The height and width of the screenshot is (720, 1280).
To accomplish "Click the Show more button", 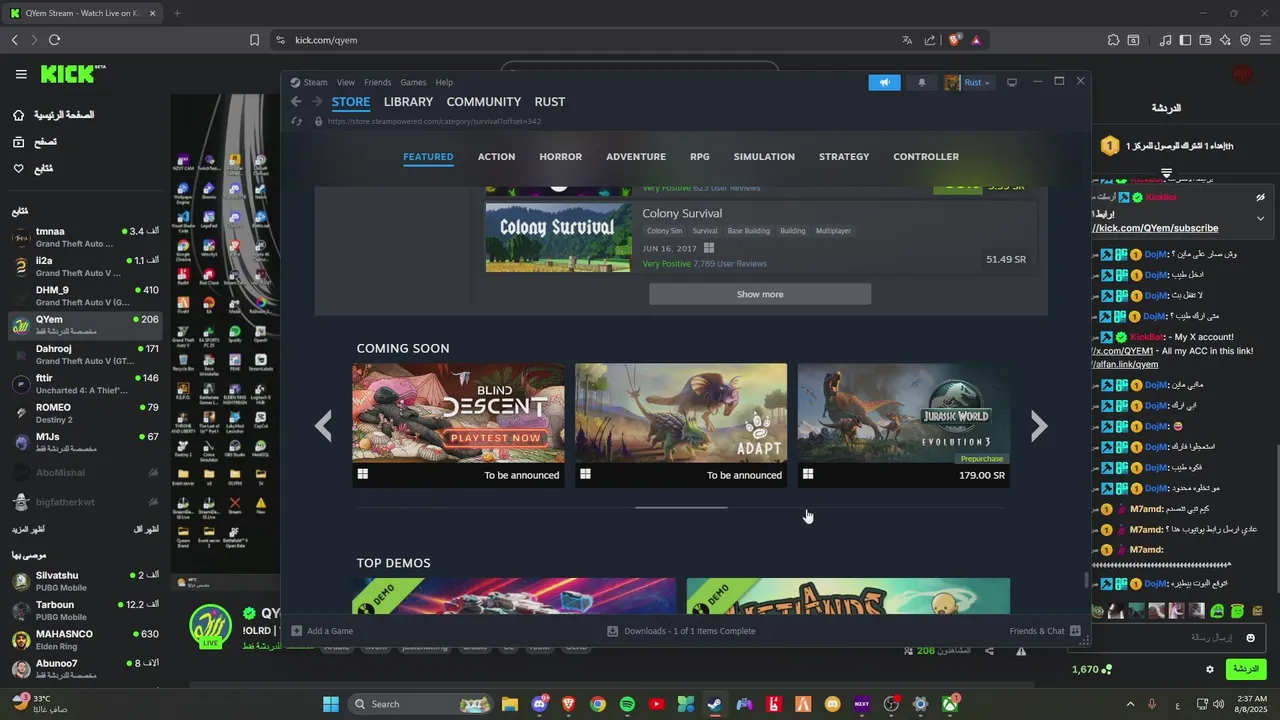I will (760, 294).
